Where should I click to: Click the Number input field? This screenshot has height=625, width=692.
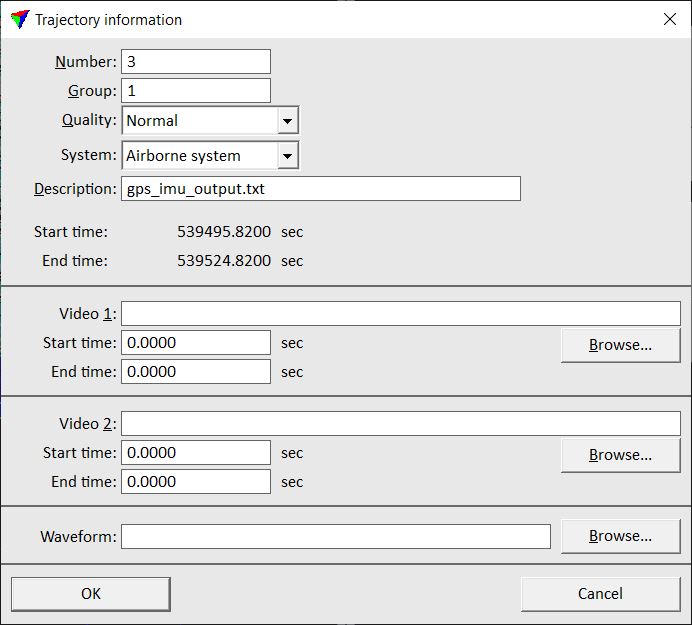[x=196, y=62]
